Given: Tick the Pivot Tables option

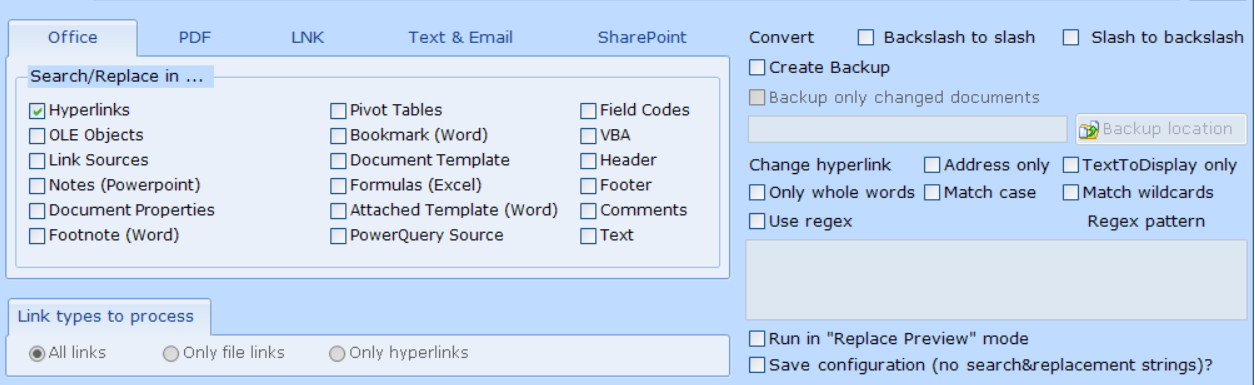Looking at the screenshot, I should pos(338,111).
